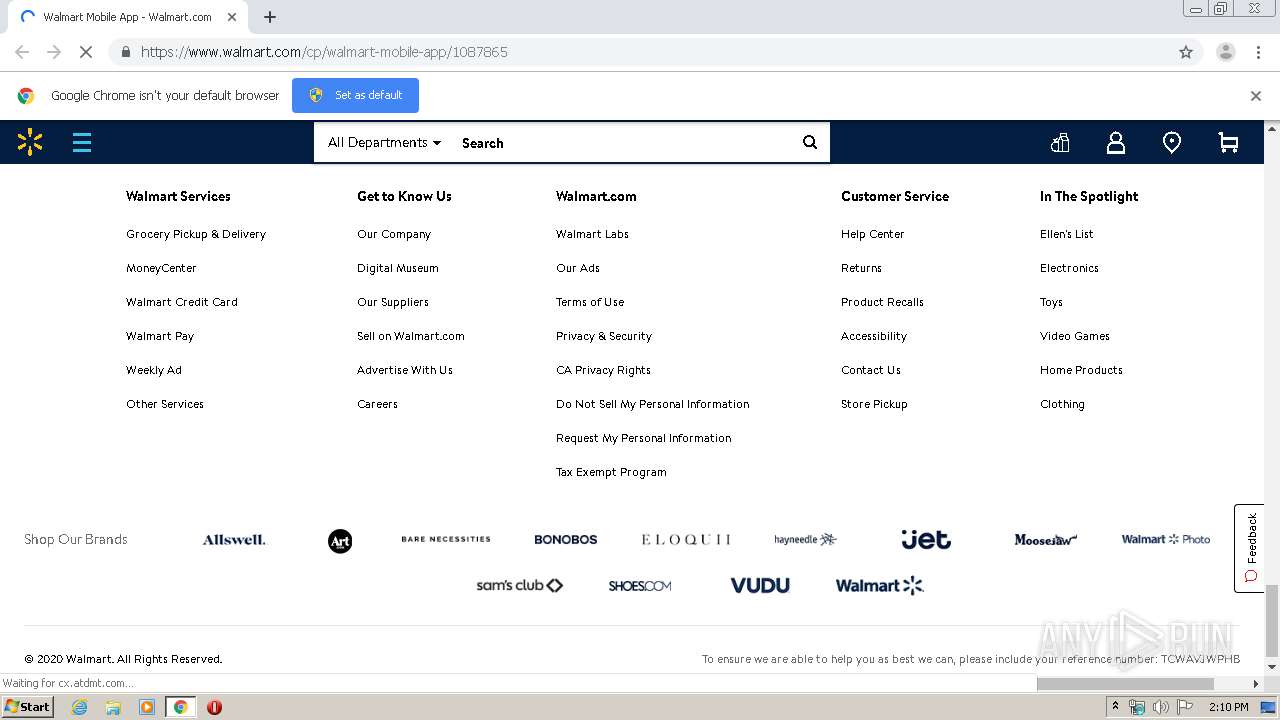Open the Windows Start menu
Screen dimensions: 1280x720
pyautogui.click(x=27, y=706)
